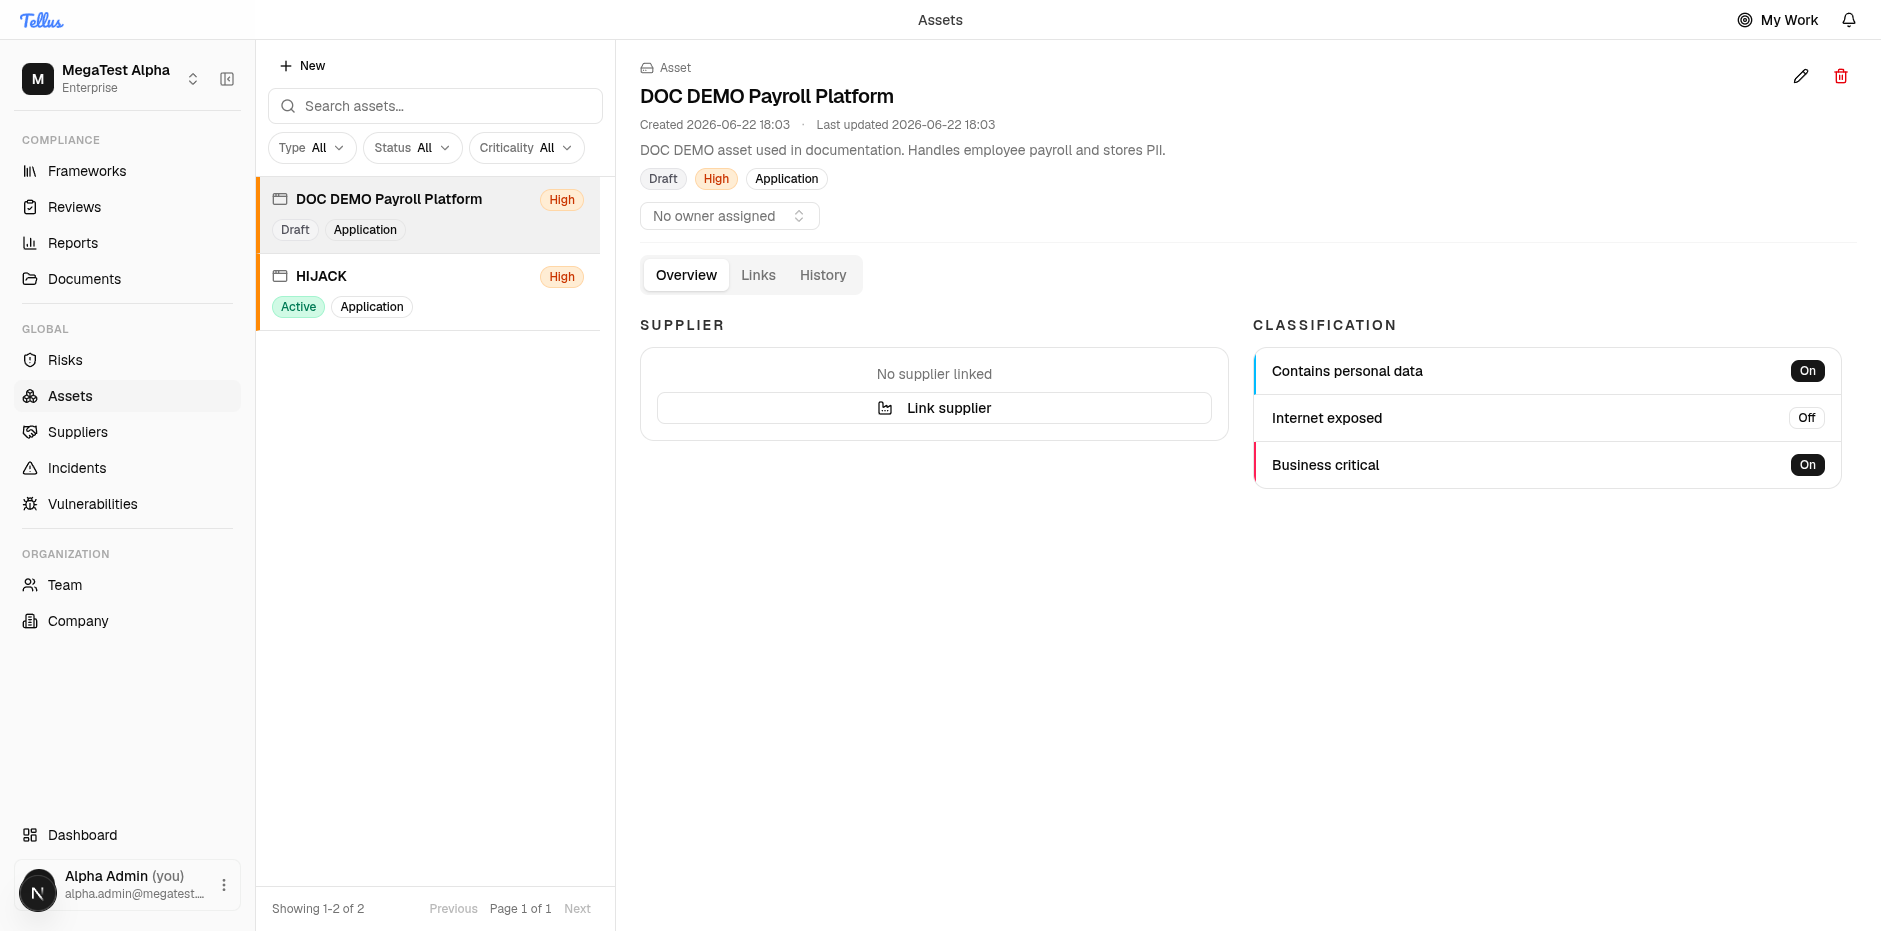This screenshot has width=1896, height=931.
Task: Collapse the sidebar panel icon
Action: [x=227, y=79]
